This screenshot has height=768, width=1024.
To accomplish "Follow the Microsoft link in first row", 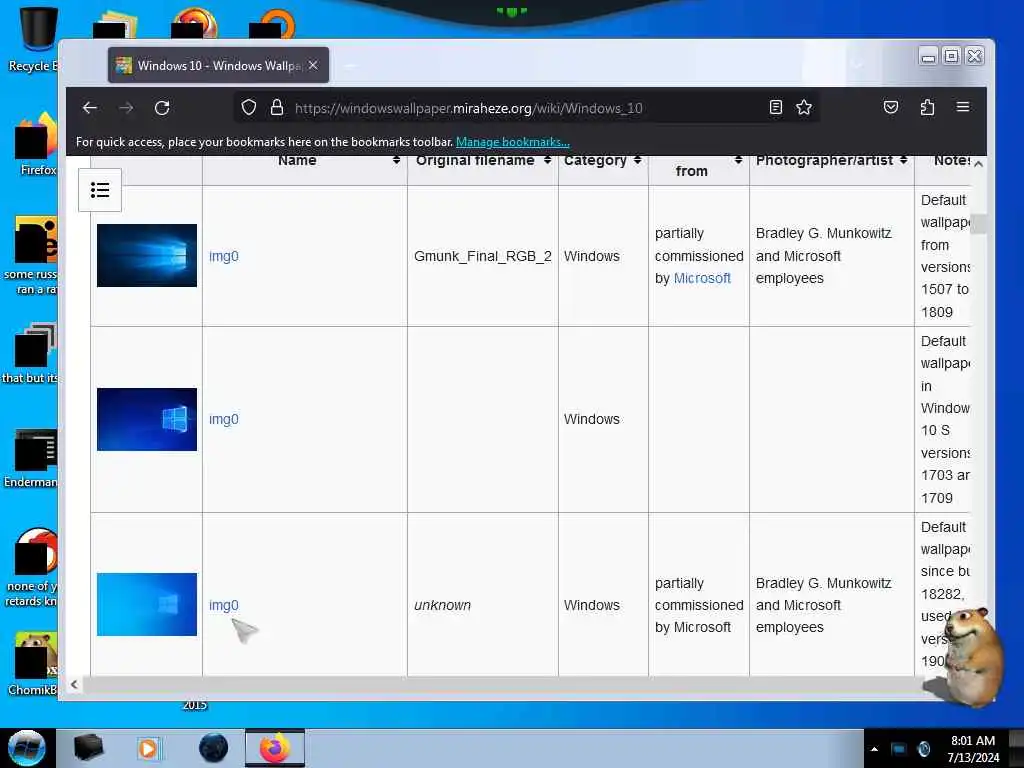I will click(702, 278).
